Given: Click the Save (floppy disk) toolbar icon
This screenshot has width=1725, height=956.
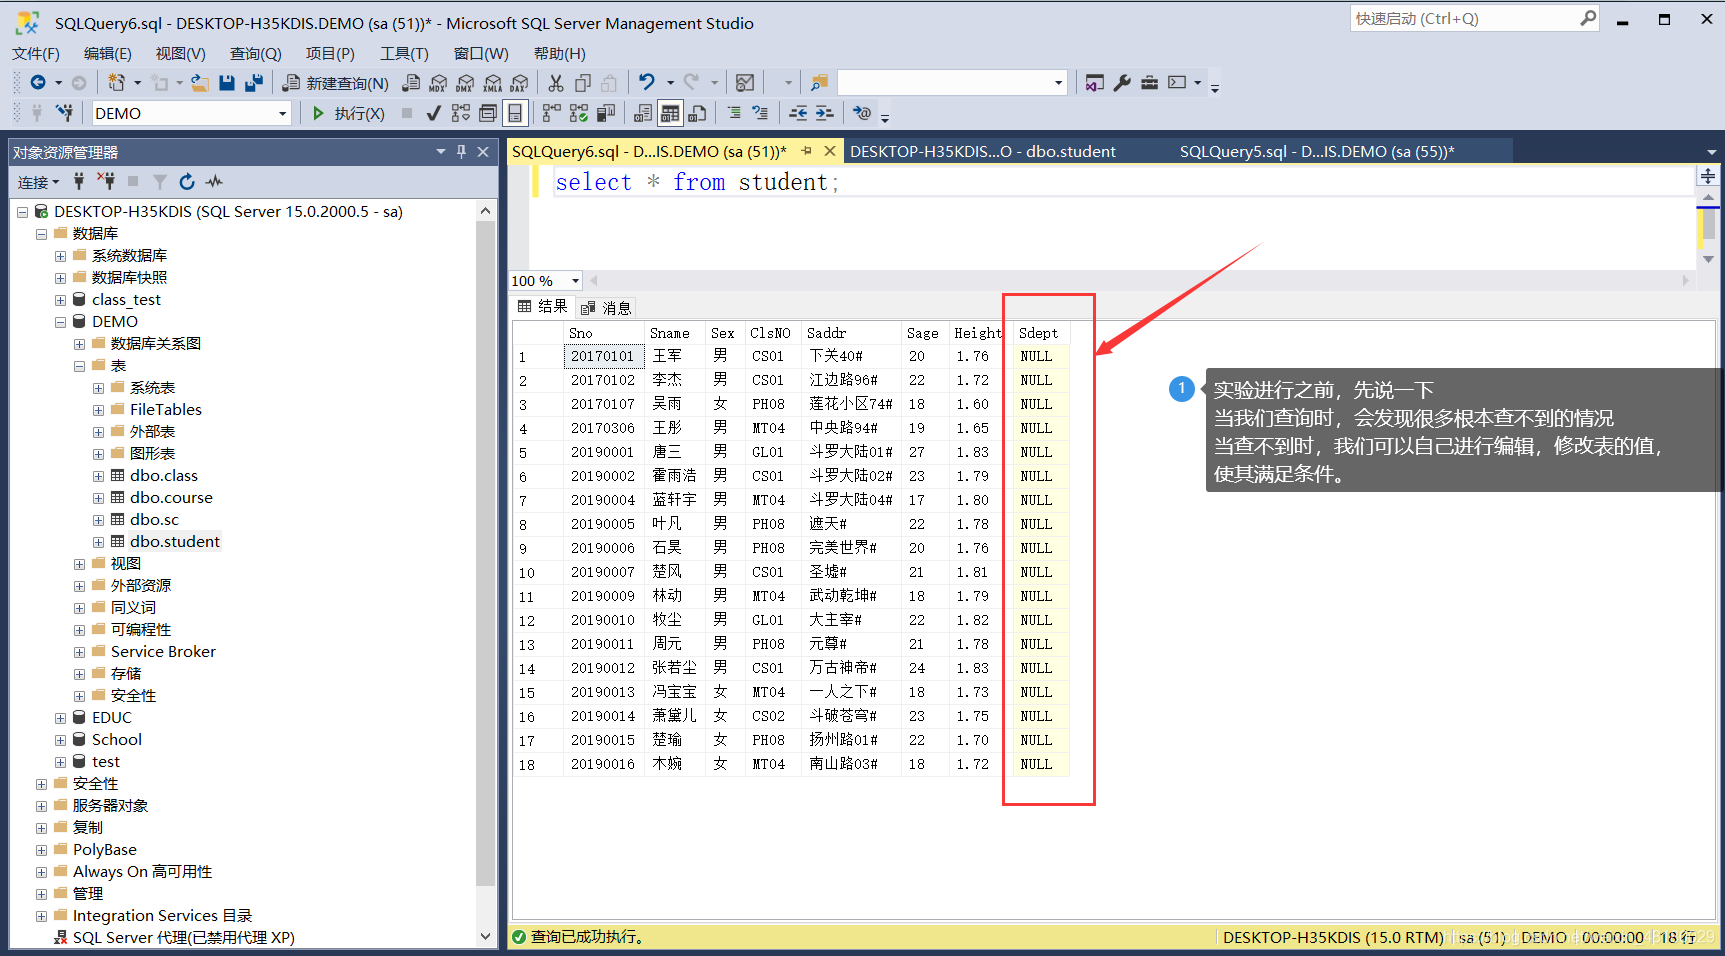Looking at the screenshot, I should point(227,83).
